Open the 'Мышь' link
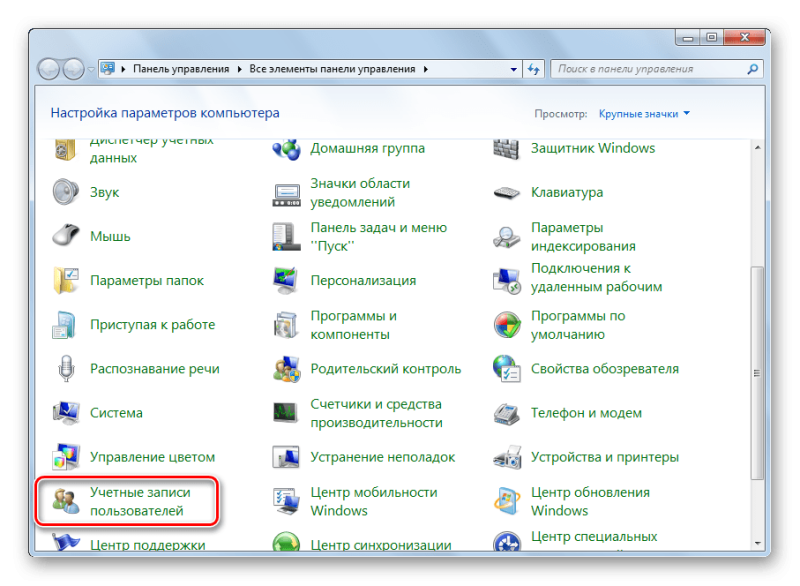 tap(110, 236)
